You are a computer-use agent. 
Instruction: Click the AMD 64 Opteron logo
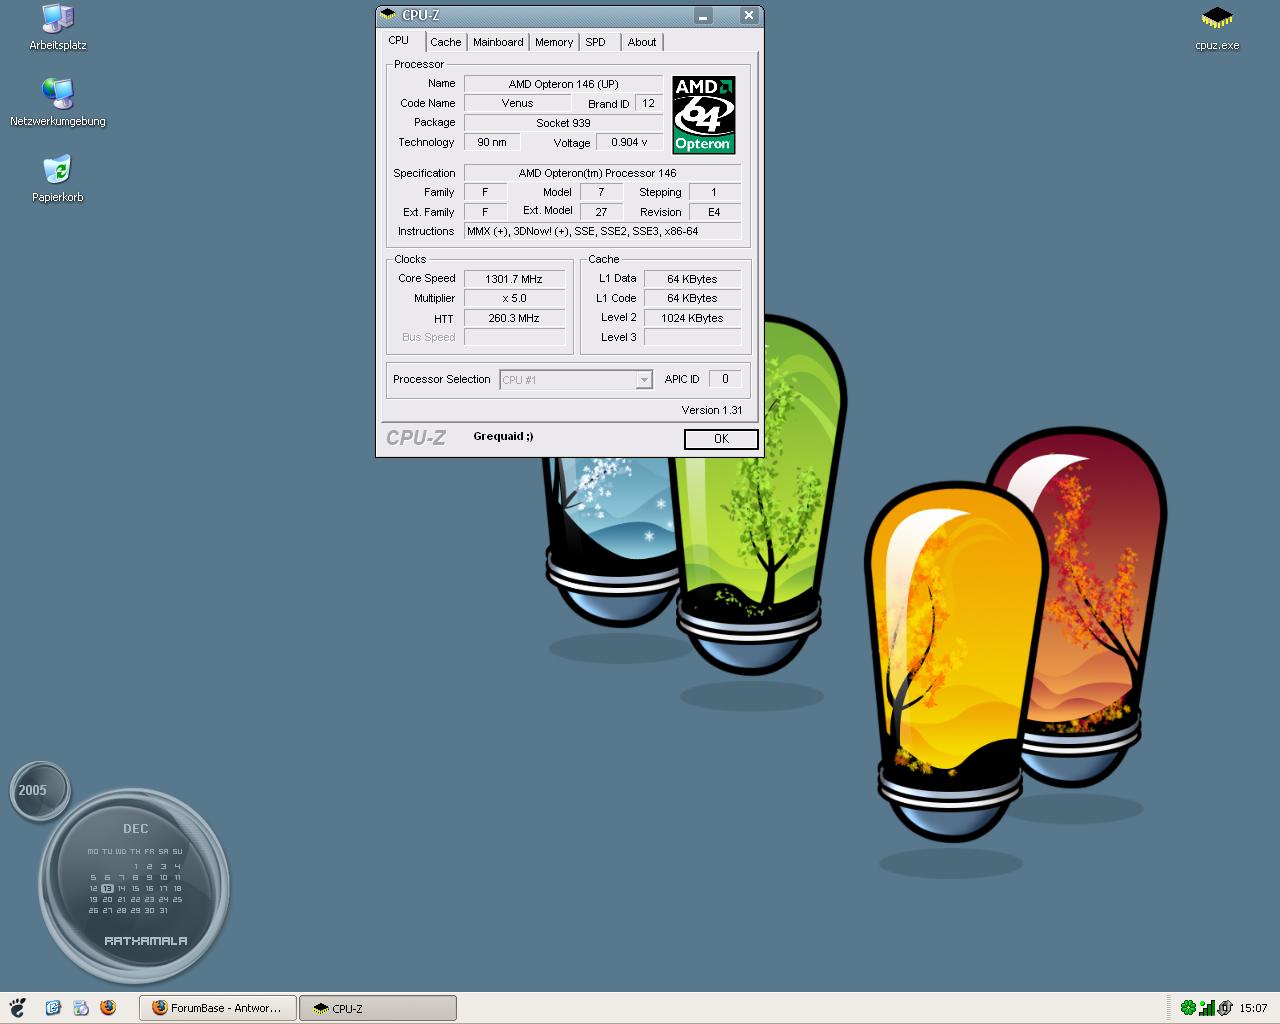point(704,115)
